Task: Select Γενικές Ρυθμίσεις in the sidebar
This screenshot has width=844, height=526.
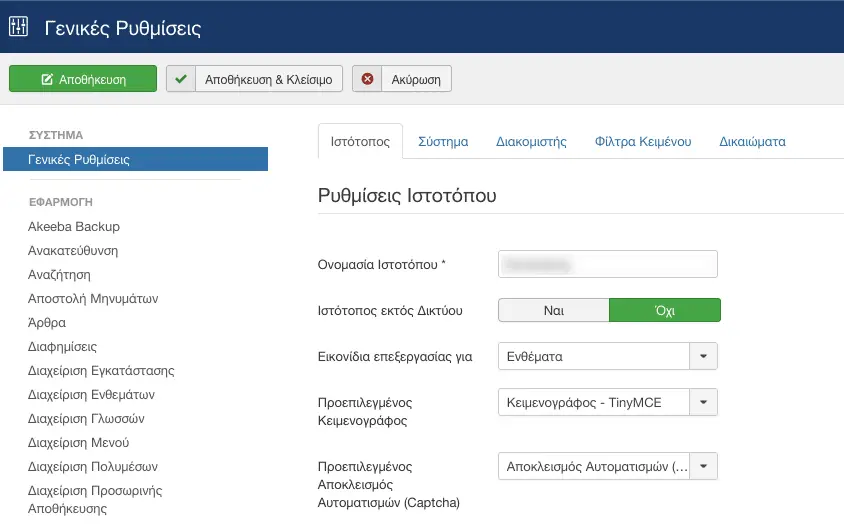Action: [136, 159]
